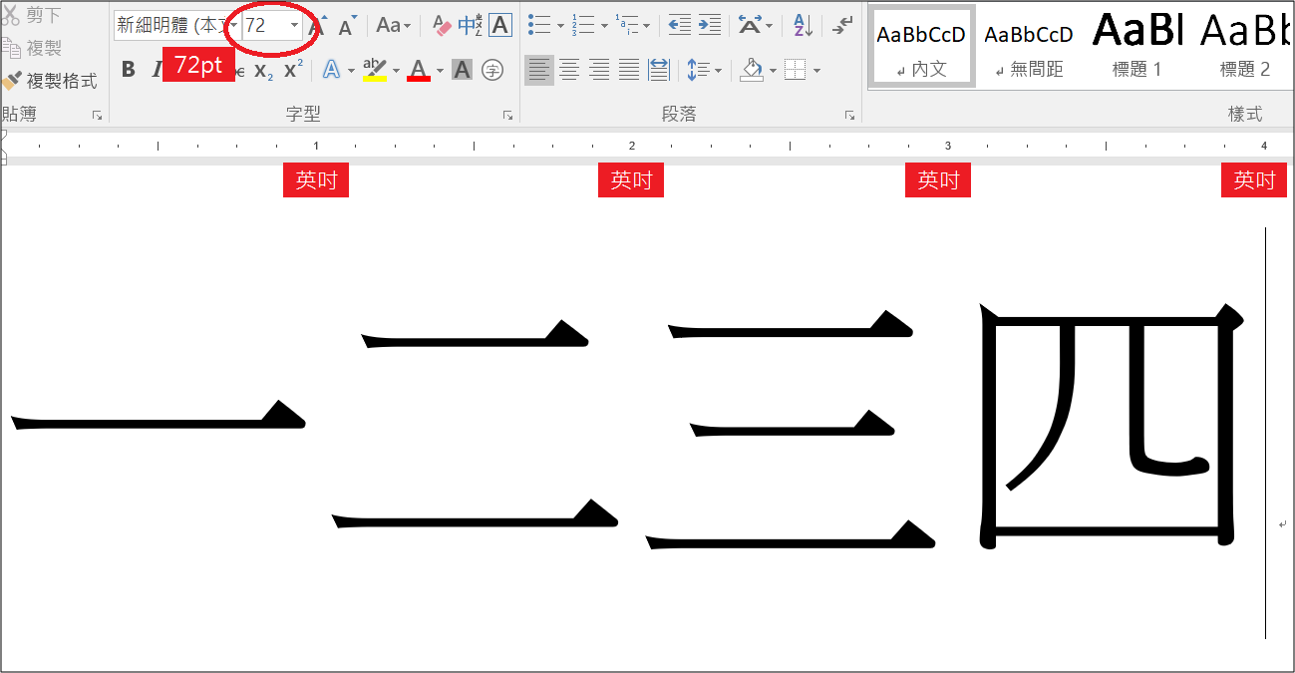1295x673 pixels.
Task: Apply paragraph shading paint bucket
Action: tap(752, 70)
